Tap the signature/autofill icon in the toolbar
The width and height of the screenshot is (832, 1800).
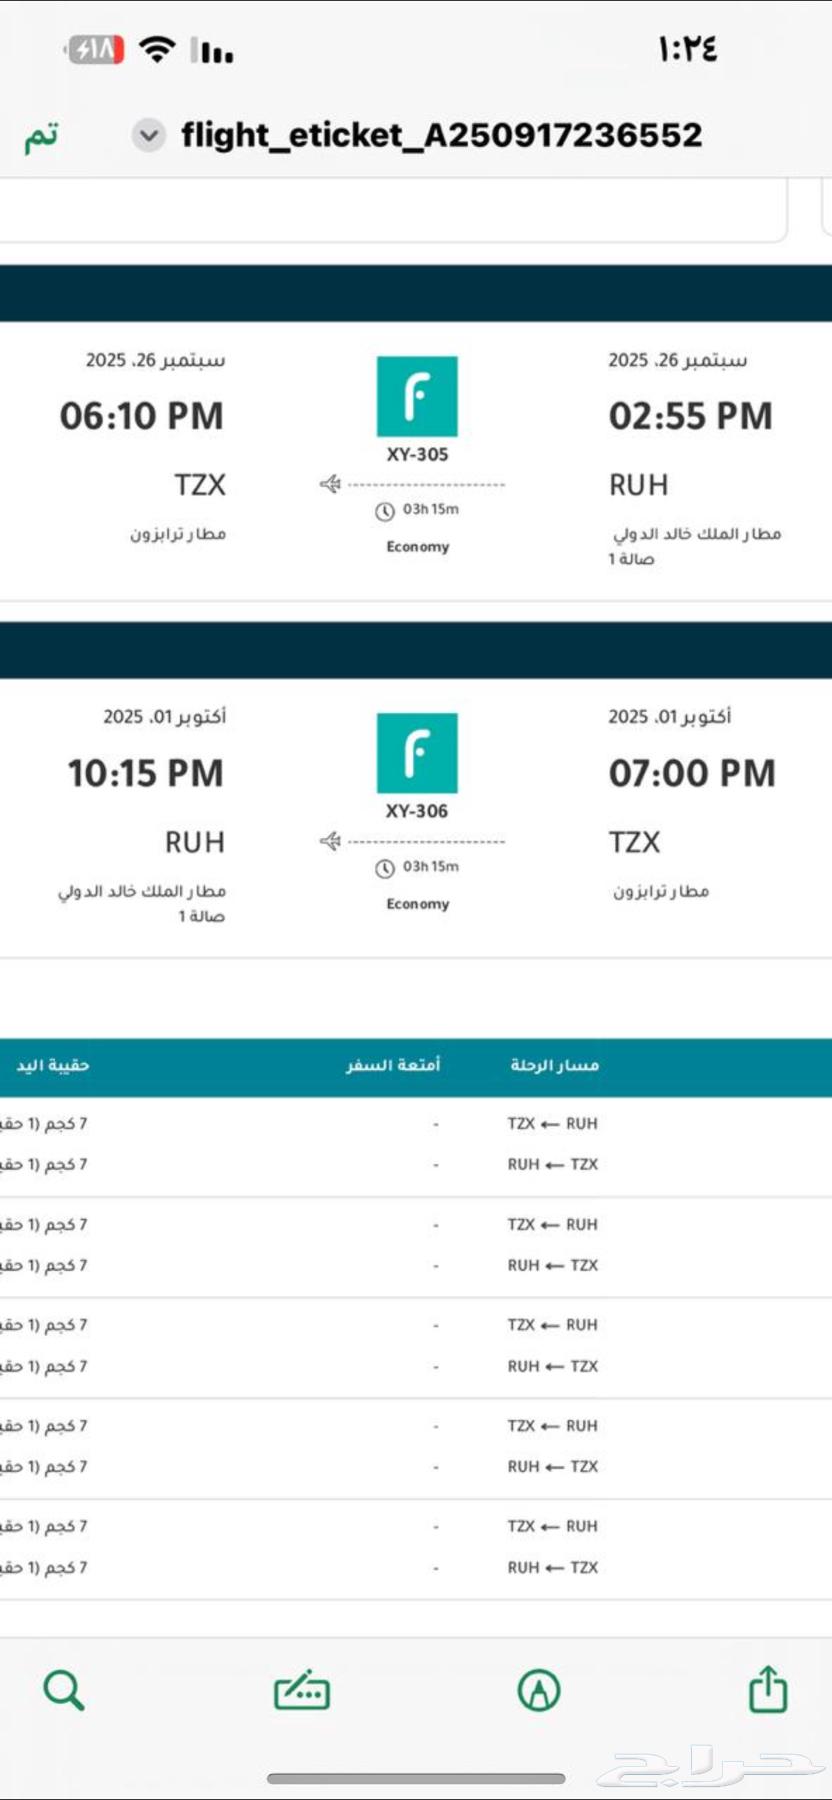pyautogui.click(x=302, y=1690)
